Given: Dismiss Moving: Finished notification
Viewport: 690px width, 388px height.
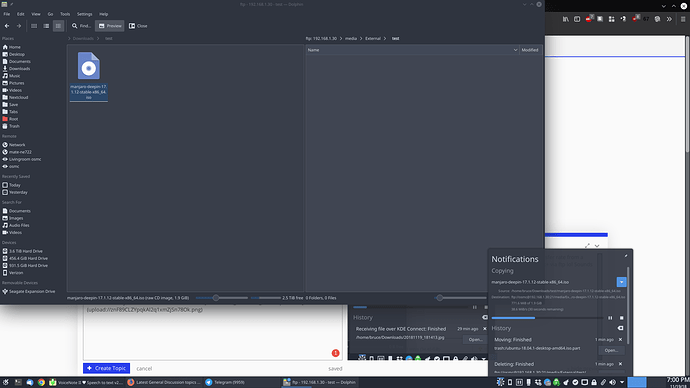Looking at the screenshot, I should click(x=620, y=340).
